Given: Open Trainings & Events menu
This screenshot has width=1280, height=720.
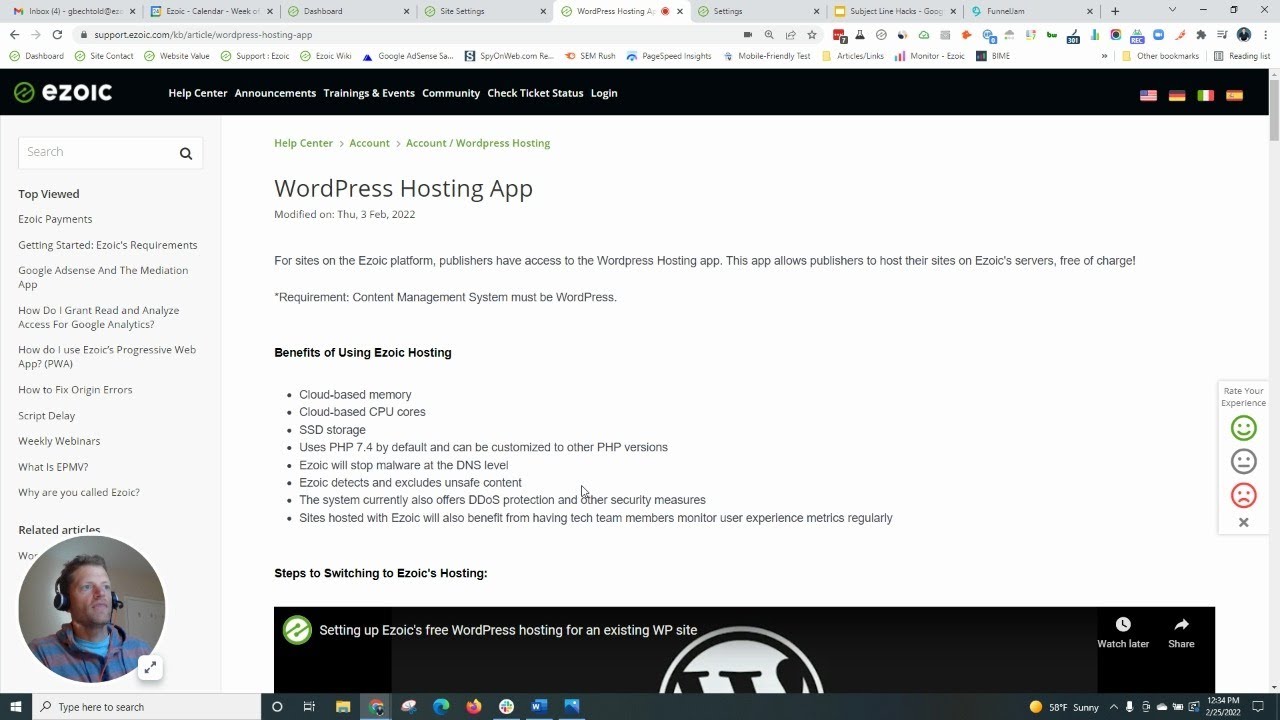Looking at the screenshot, I should [x=369, y=93].
